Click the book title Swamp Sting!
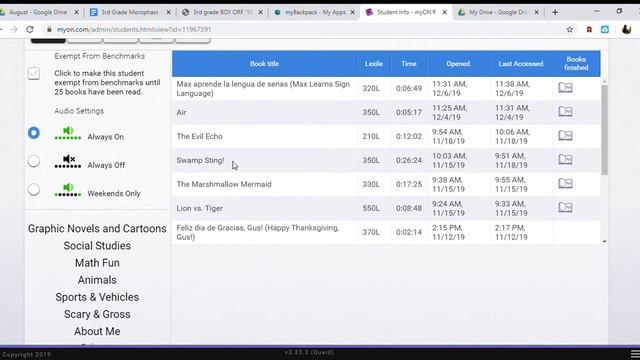This screenshot has height=360, width=640. click(x=200, y=160)
